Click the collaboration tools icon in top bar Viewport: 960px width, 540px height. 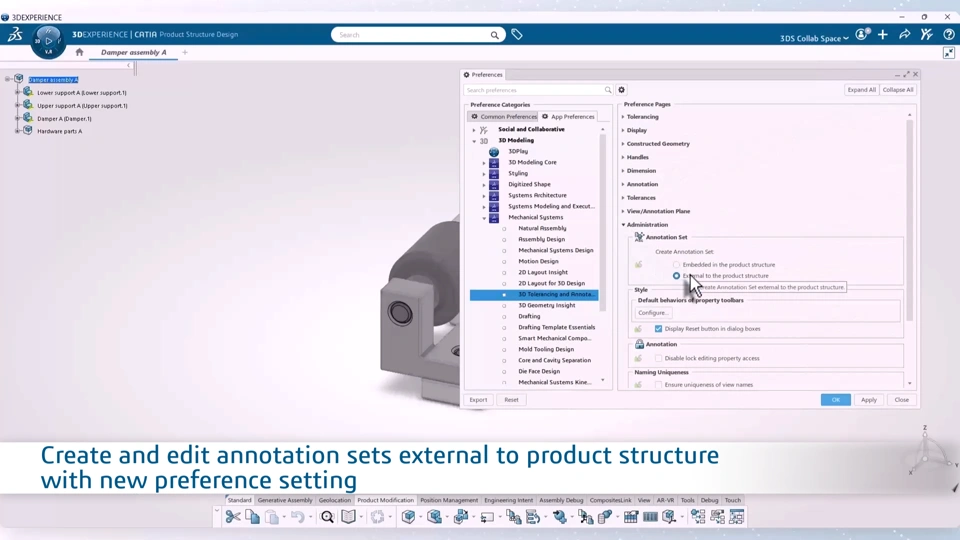926,34
